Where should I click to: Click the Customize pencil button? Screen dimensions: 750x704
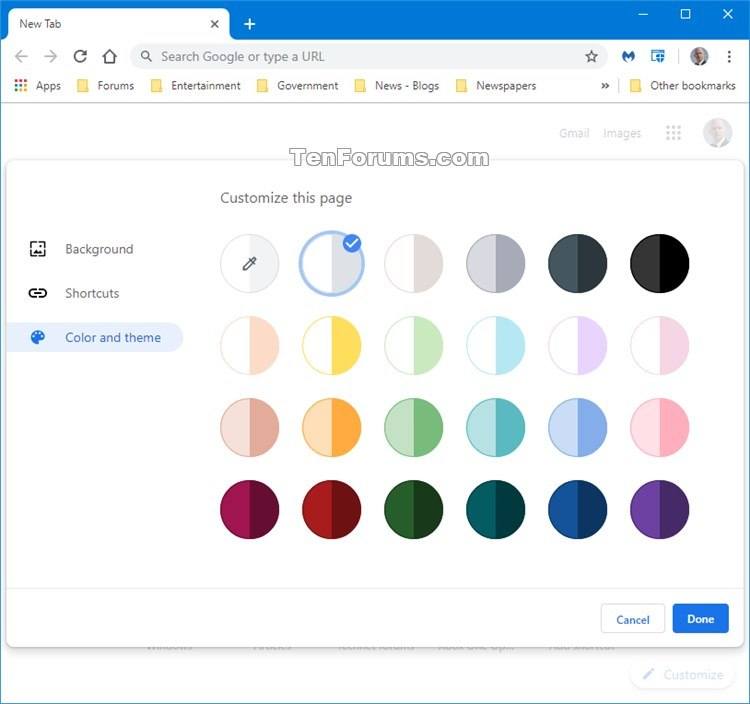[x=683, y=675]
